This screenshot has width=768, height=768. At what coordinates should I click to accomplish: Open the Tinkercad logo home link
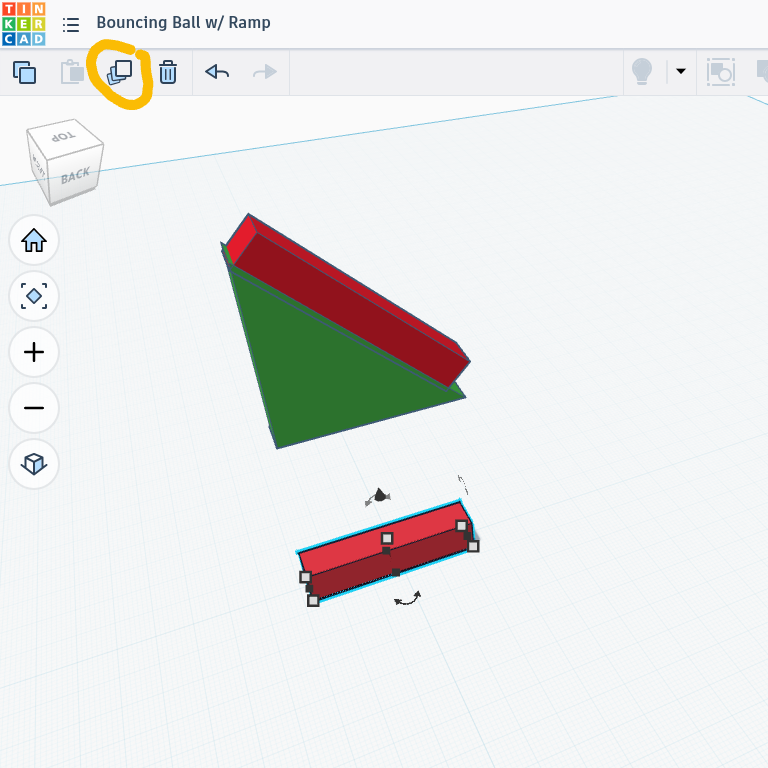tap(24, 24)
